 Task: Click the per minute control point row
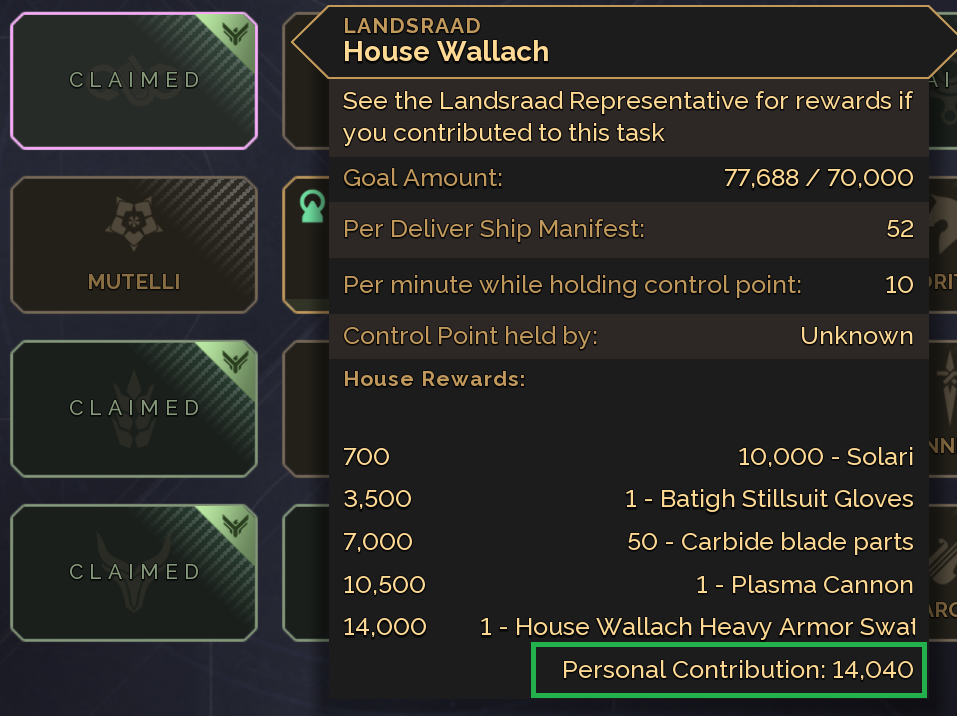628,285
